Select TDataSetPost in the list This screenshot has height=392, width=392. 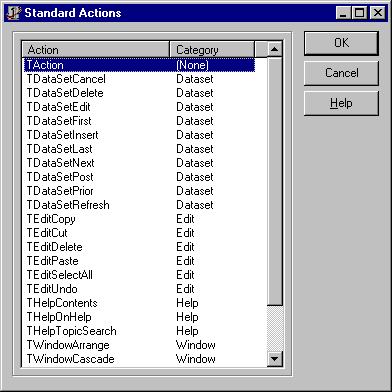click(139, 177)
